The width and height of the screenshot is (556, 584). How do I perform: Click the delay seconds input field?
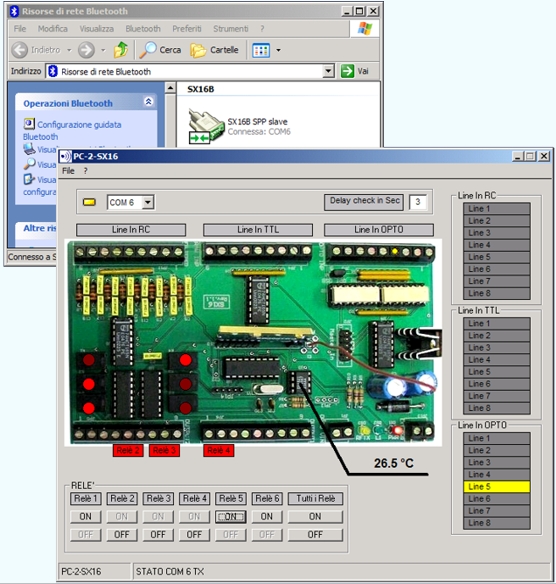click(x=418, y=202)
